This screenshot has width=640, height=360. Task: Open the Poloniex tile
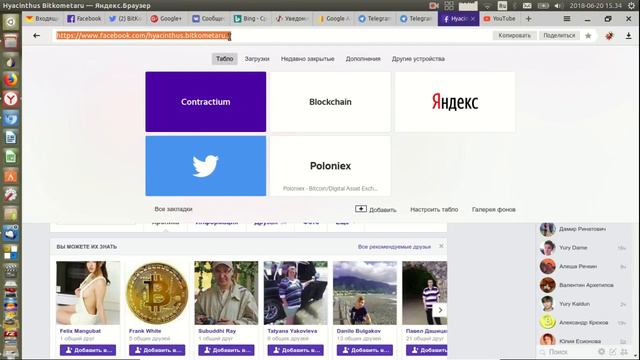tap(330, 166)
